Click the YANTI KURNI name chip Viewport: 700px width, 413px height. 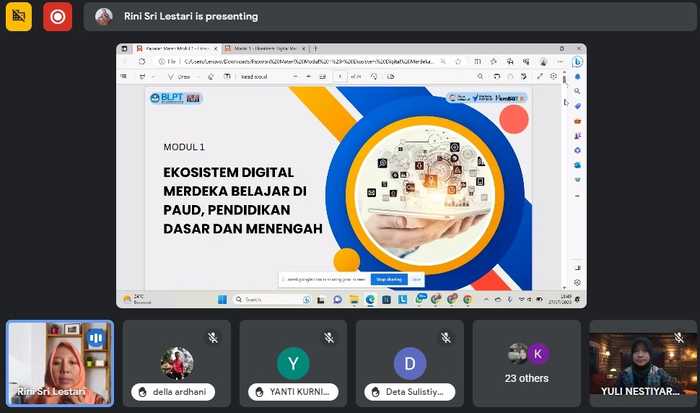click(x=293, y=392)
